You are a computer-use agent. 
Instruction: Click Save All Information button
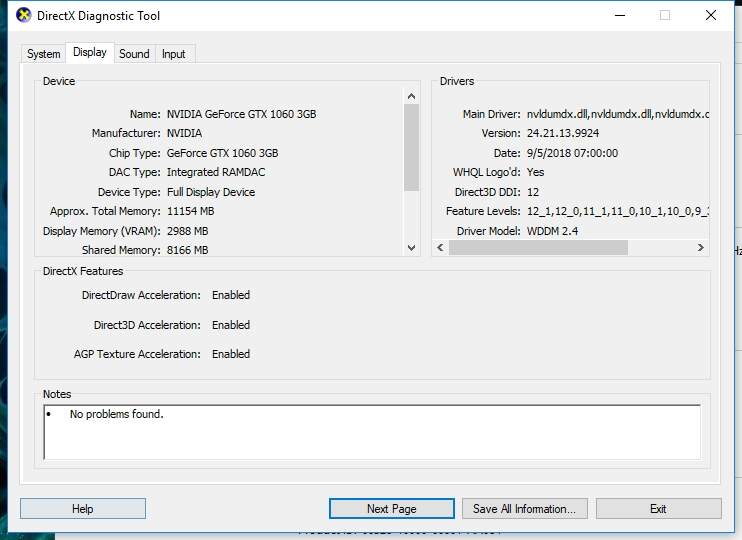click(x=525, y=509)
